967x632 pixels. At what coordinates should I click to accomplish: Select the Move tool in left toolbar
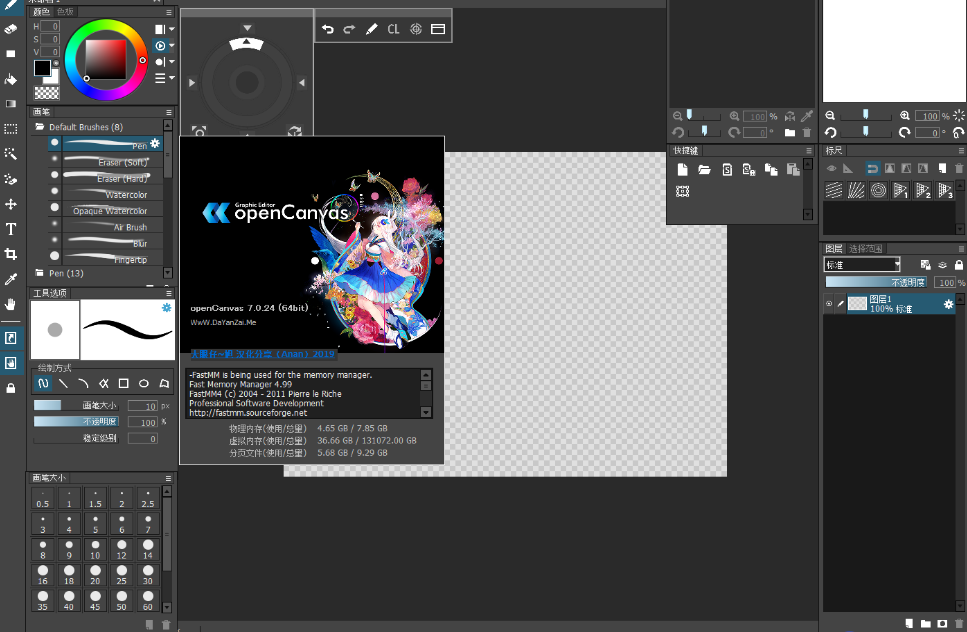pos(11,204)
